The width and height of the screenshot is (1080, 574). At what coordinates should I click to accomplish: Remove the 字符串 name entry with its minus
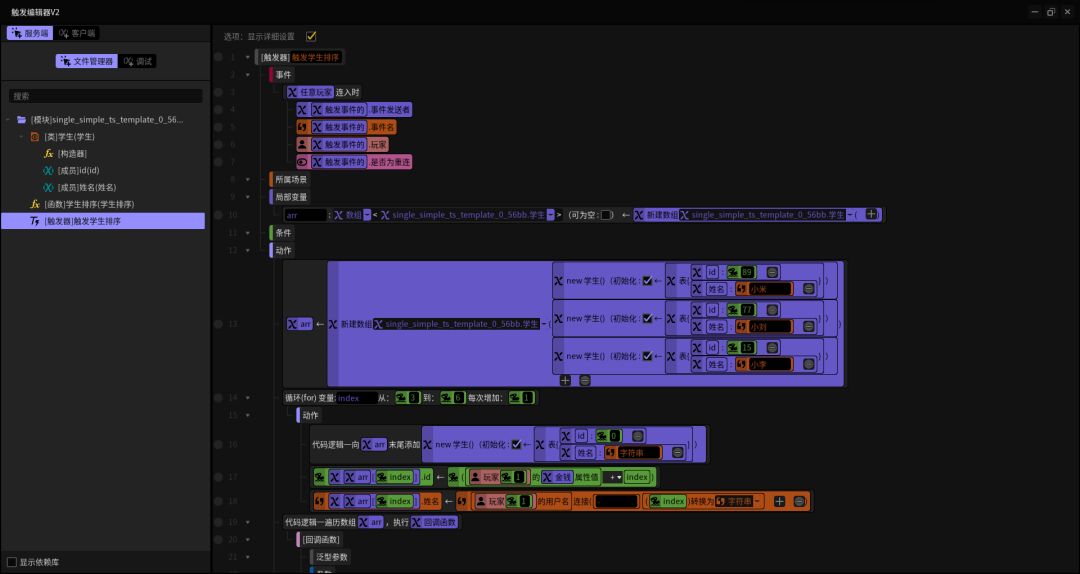tap(678, 453)
